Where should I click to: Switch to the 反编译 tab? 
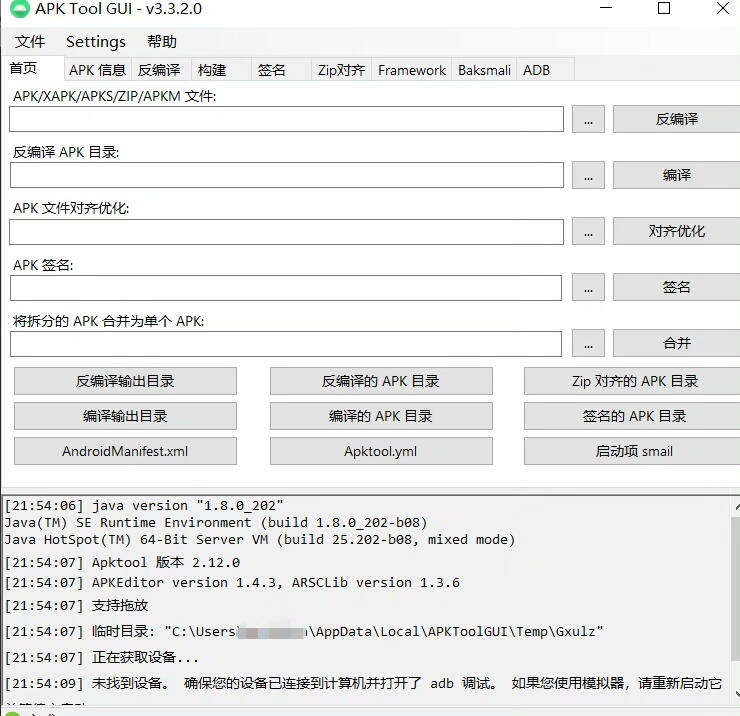click(160, 70)
